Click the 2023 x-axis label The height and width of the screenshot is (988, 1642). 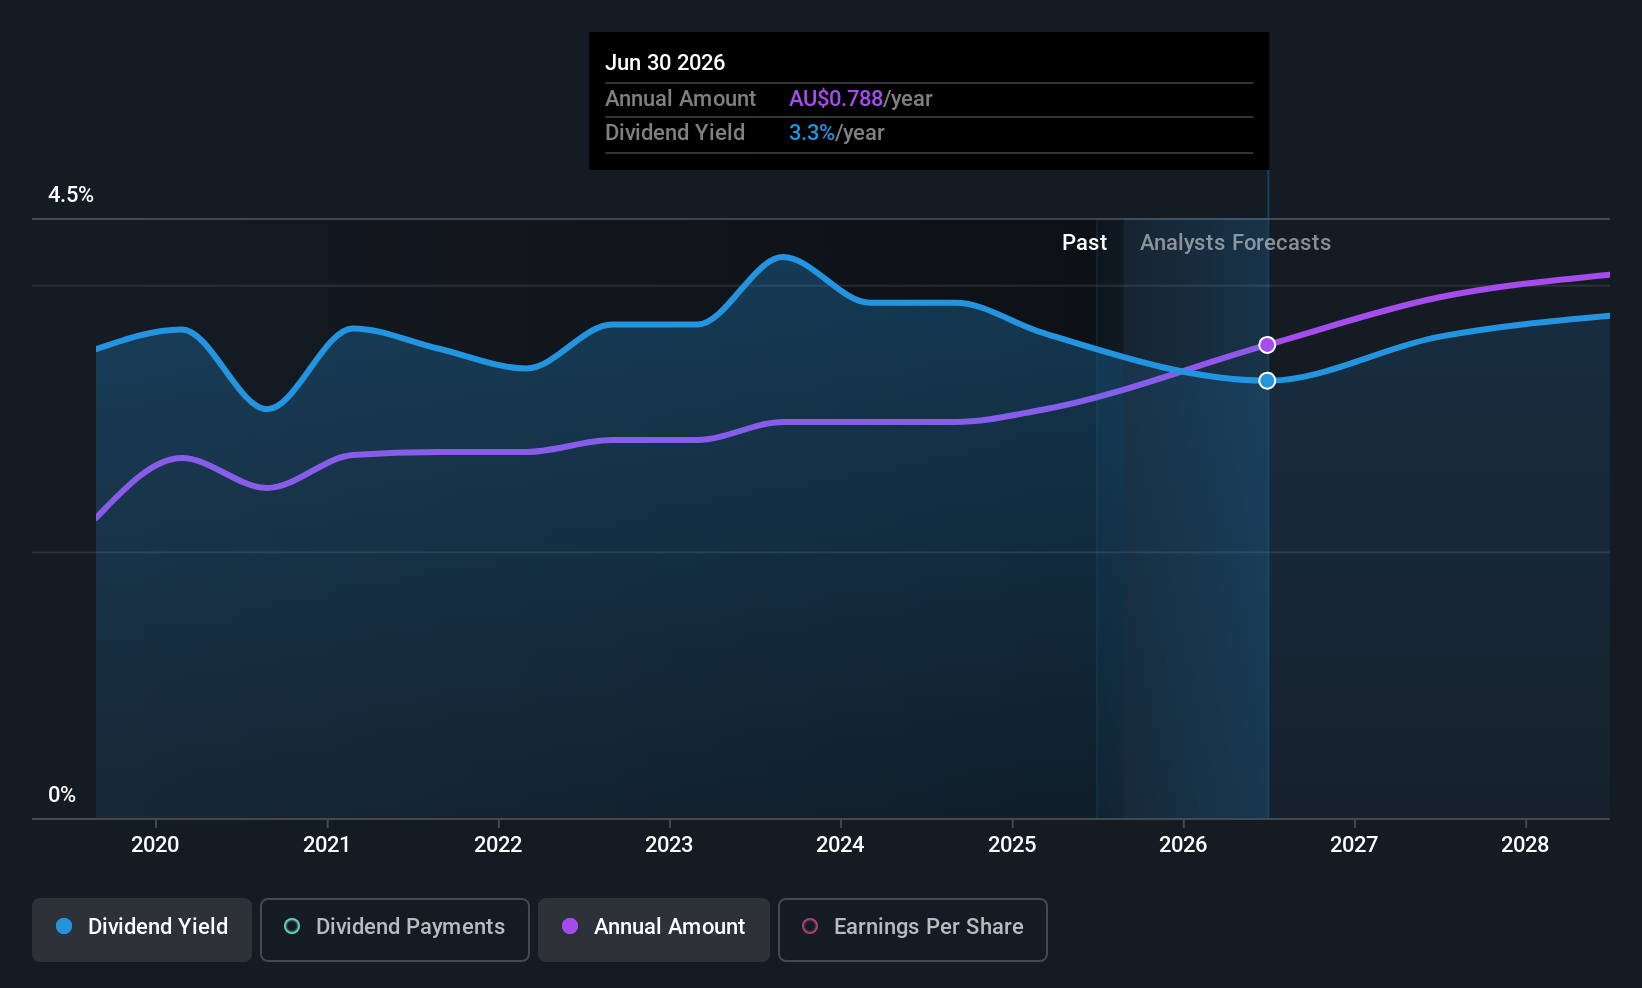(x=669, y=845)
